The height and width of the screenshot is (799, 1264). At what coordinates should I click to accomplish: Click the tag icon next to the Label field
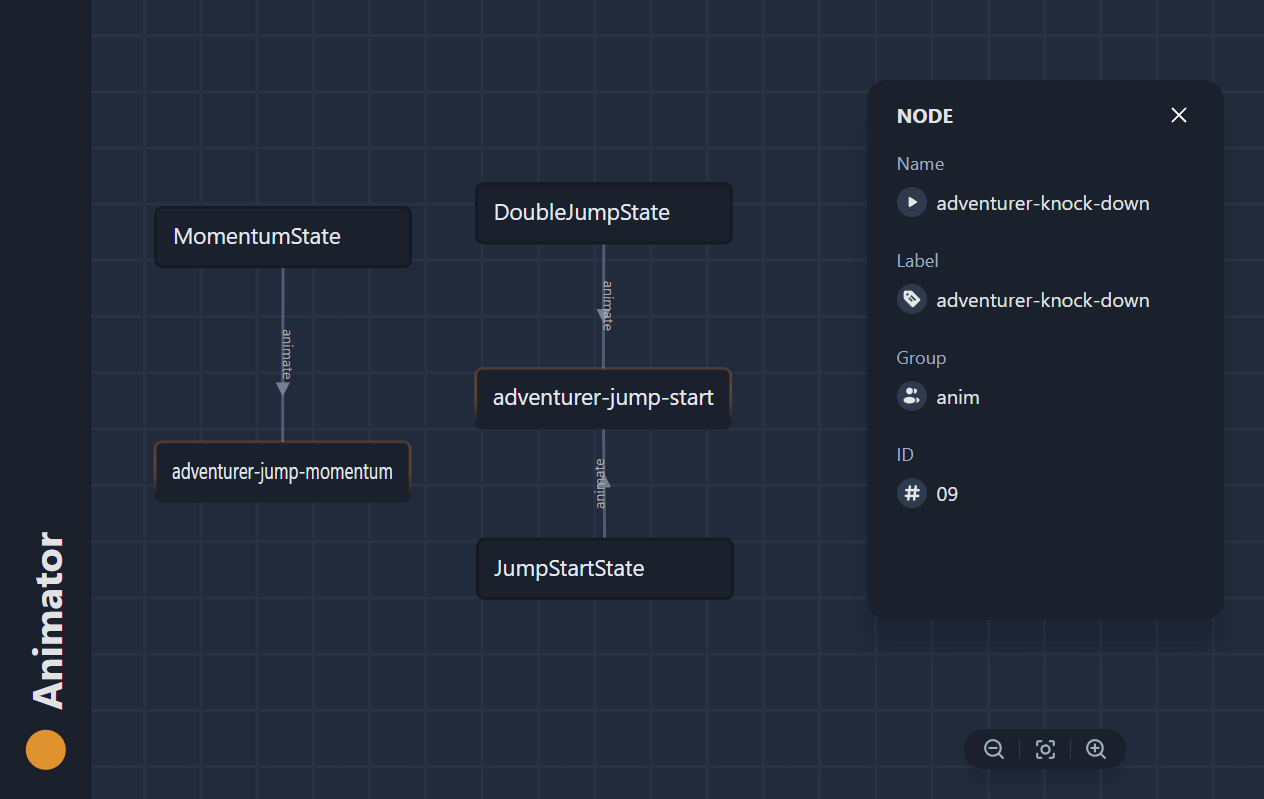[x=911, y=299]
